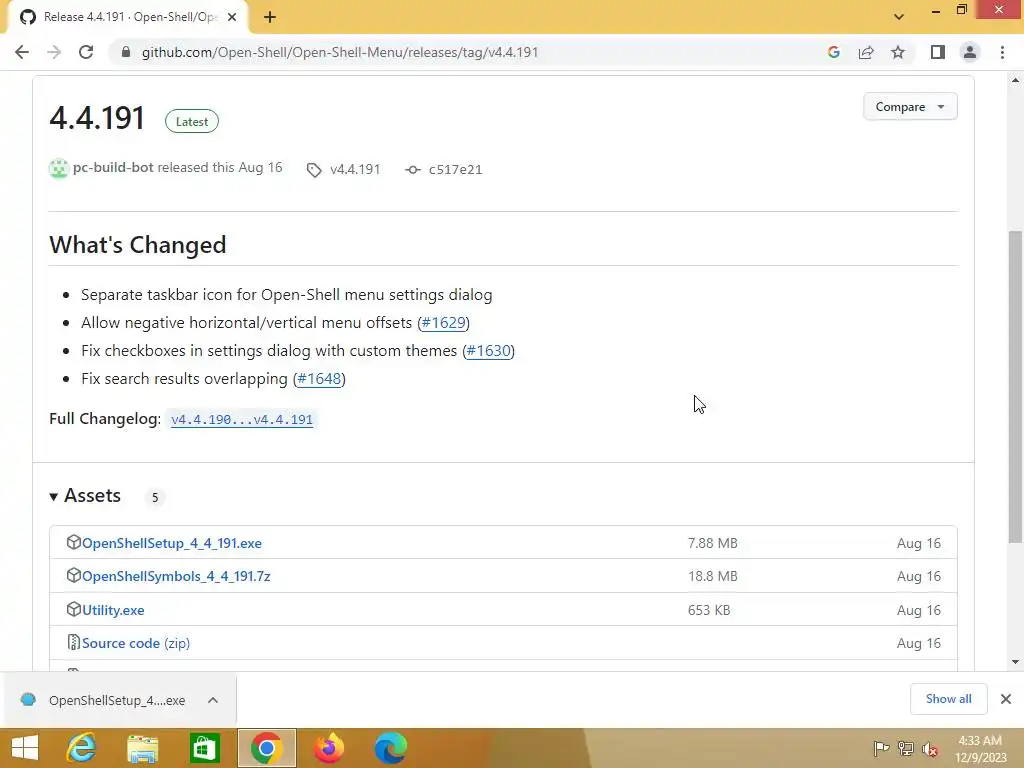Open a new browser tab
The width and height of the screenshot is (1024, 768).
click(x=270, y=18)
